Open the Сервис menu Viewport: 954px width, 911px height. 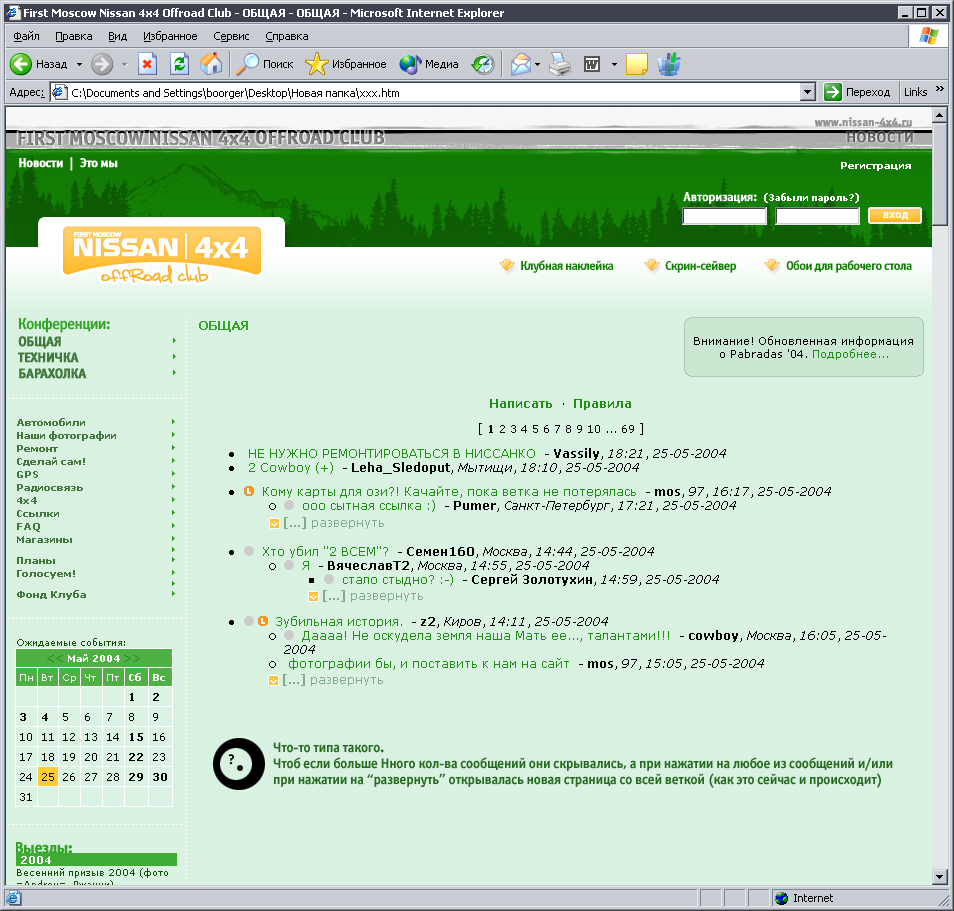(231, 36)
